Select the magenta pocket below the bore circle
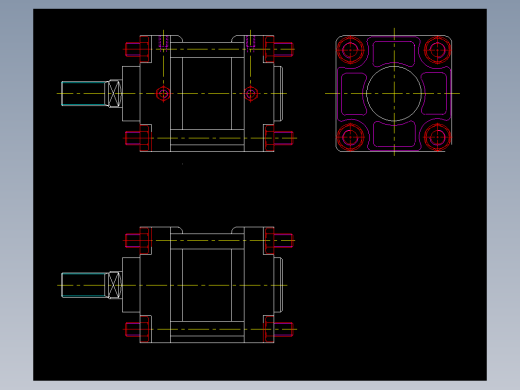The width and height of the screenshot is (520, 390). pyautogui.click(x=394, y=134)
